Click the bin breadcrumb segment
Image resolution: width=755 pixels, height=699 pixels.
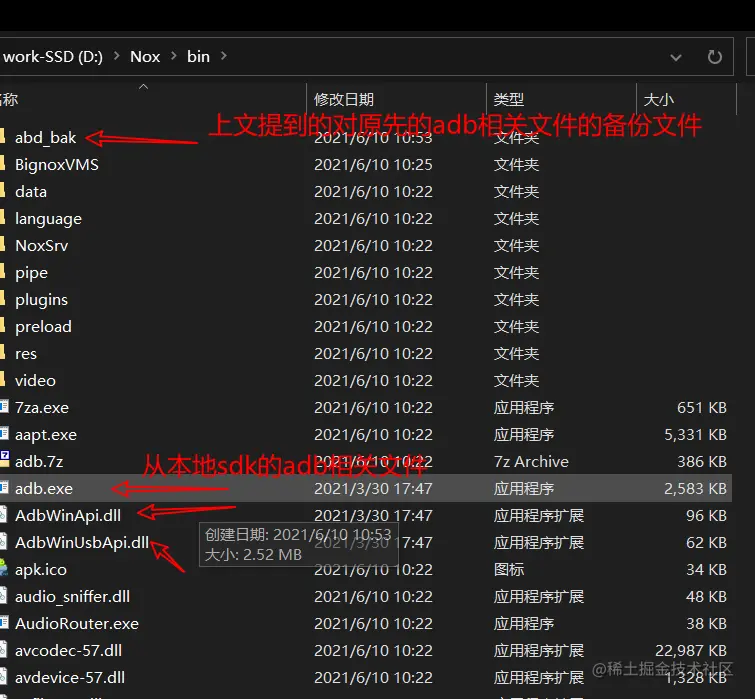click(x=198, y=57)
